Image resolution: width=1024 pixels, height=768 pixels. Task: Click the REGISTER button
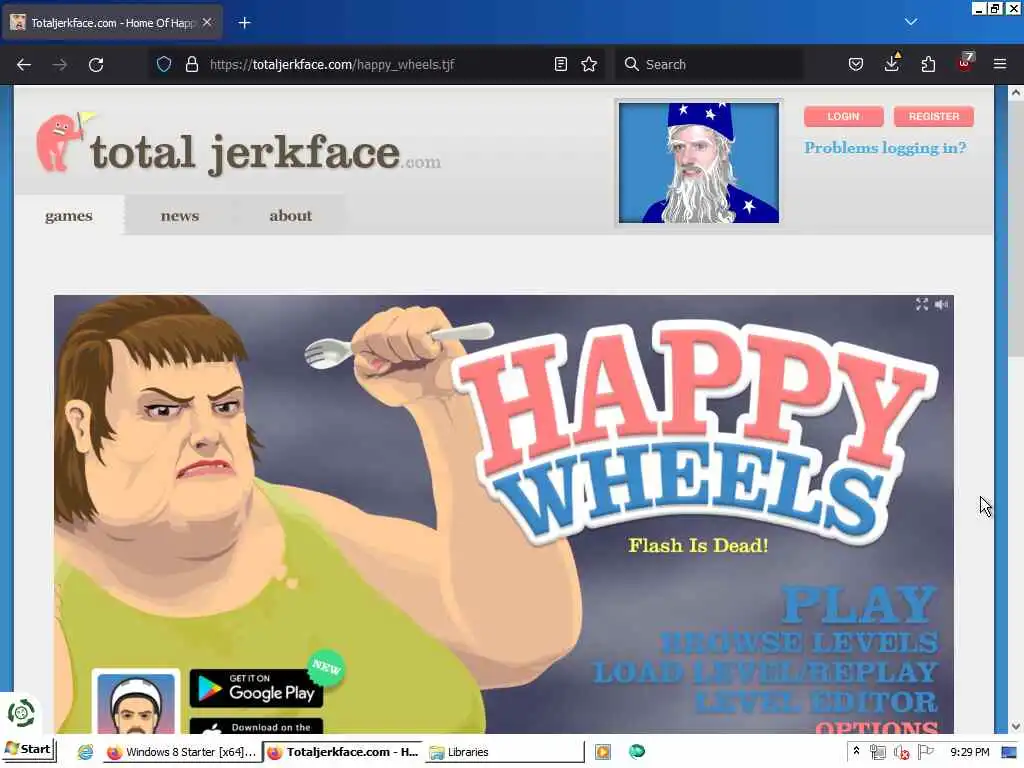tap(934, 116)
